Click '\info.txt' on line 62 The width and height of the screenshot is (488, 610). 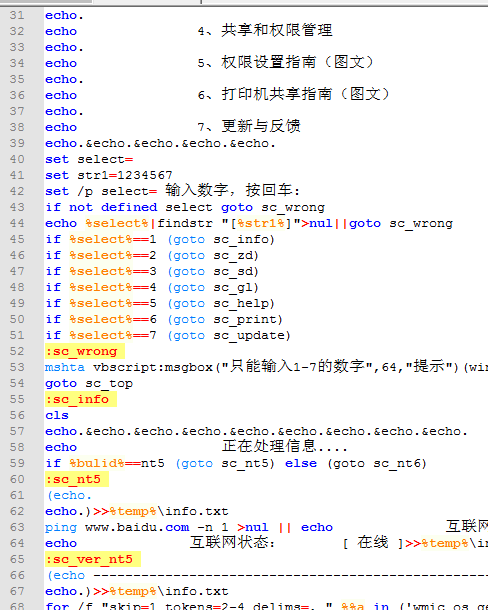pos(193,512)
